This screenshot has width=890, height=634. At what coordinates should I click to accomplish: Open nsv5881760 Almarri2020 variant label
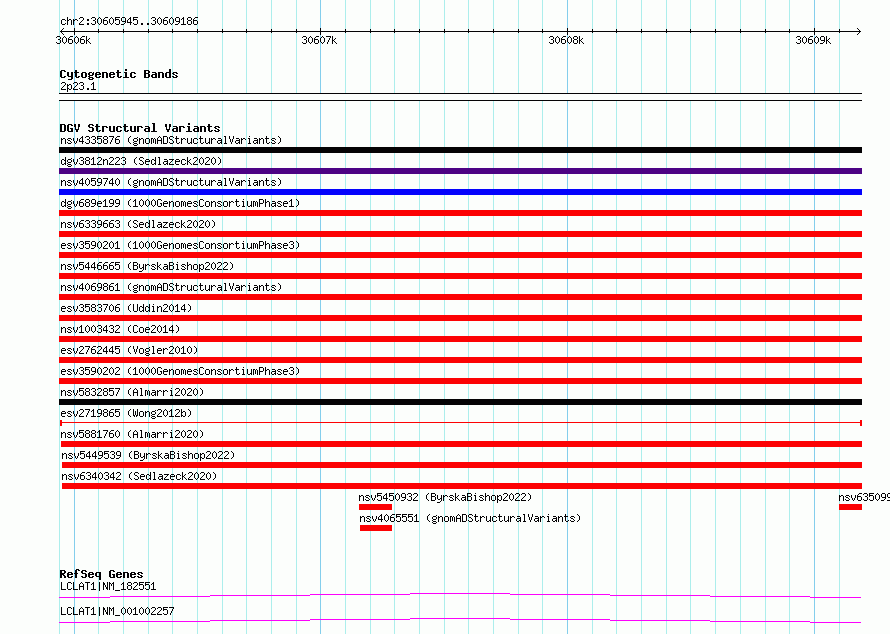(132, 434)
